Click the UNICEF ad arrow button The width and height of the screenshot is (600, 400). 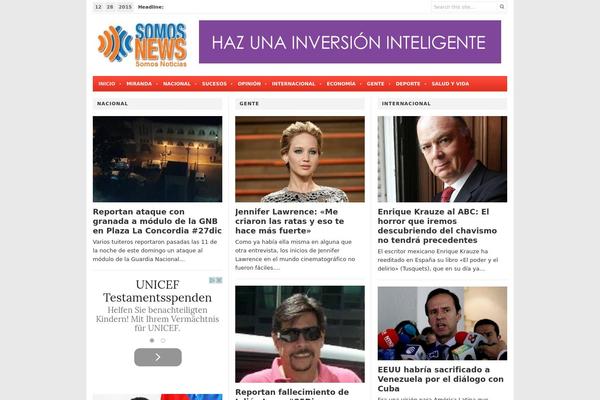[x=158, y=357]
